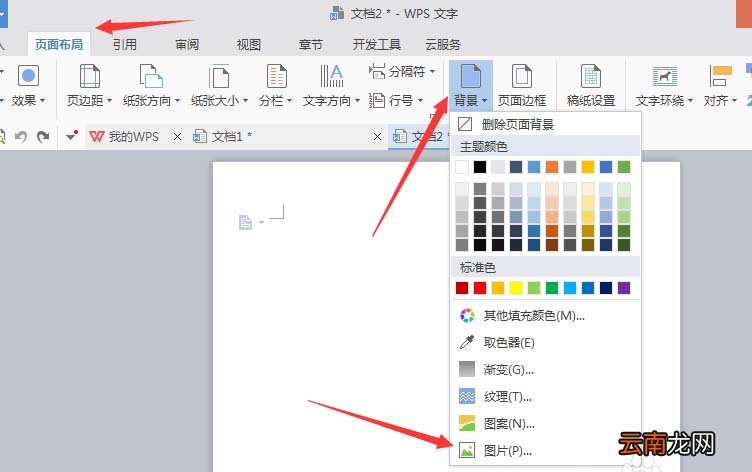Image resolution: width=752 pixels, height=472 pixels.
Task: Click the breaks (分隔符) icon
Action: pos(376,71)
